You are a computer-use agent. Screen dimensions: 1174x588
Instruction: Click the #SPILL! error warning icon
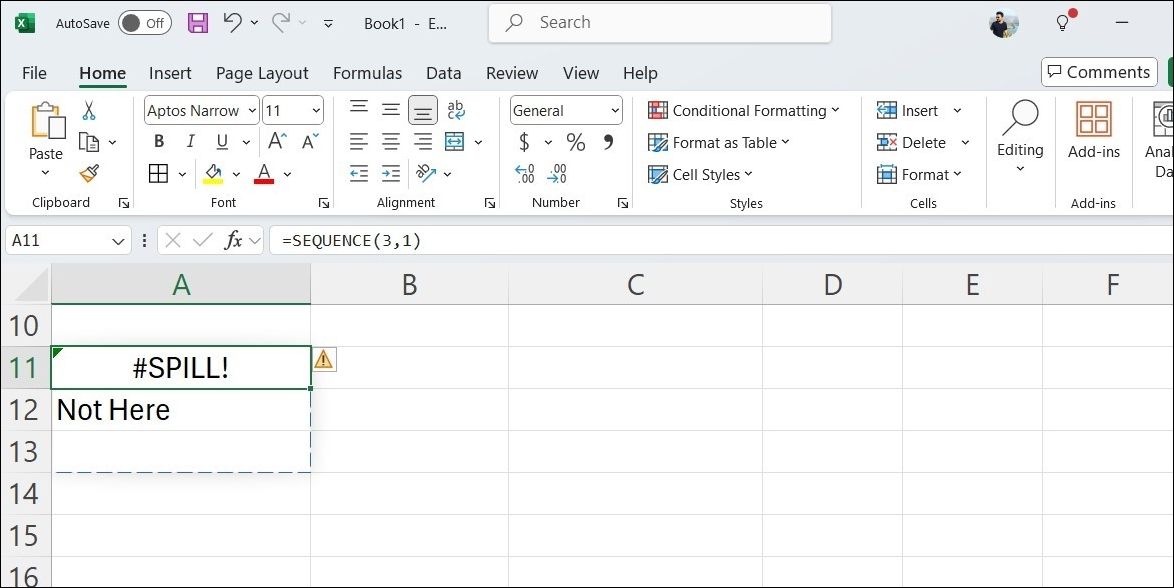click(x=324, y=360)
